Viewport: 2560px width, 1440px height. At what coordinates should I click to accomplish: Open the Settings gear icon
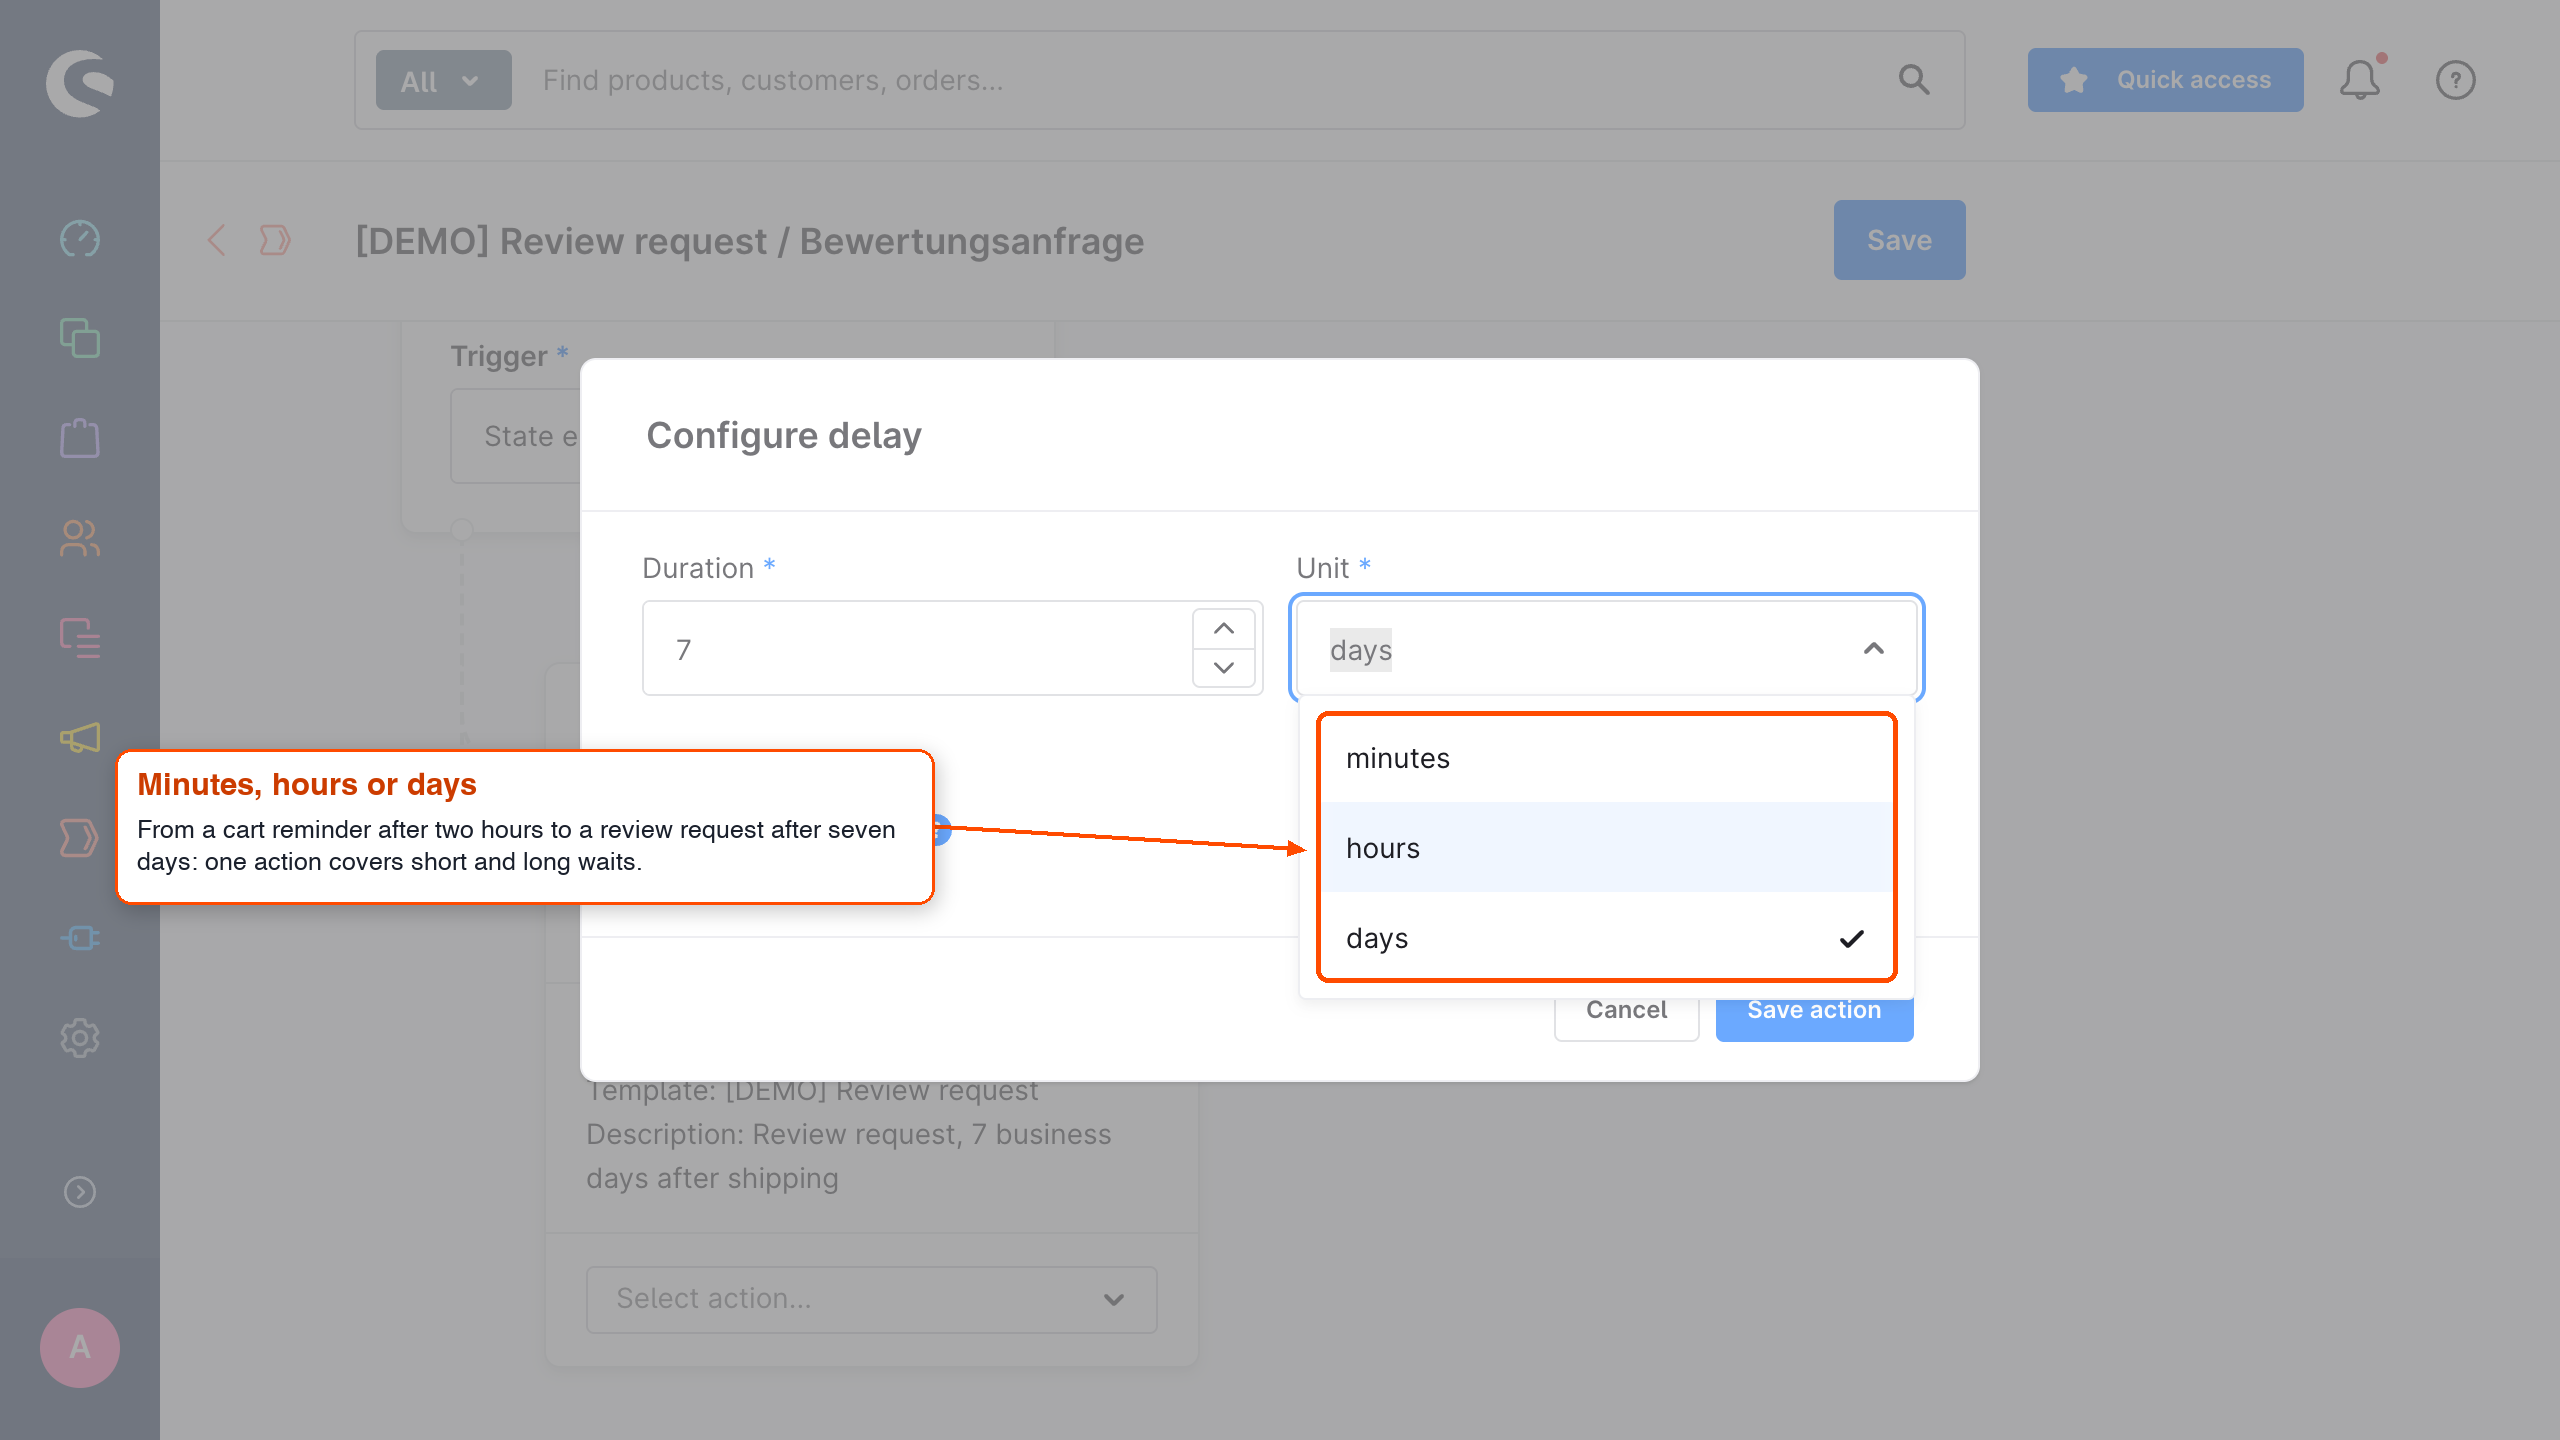tap(80, 1038)
